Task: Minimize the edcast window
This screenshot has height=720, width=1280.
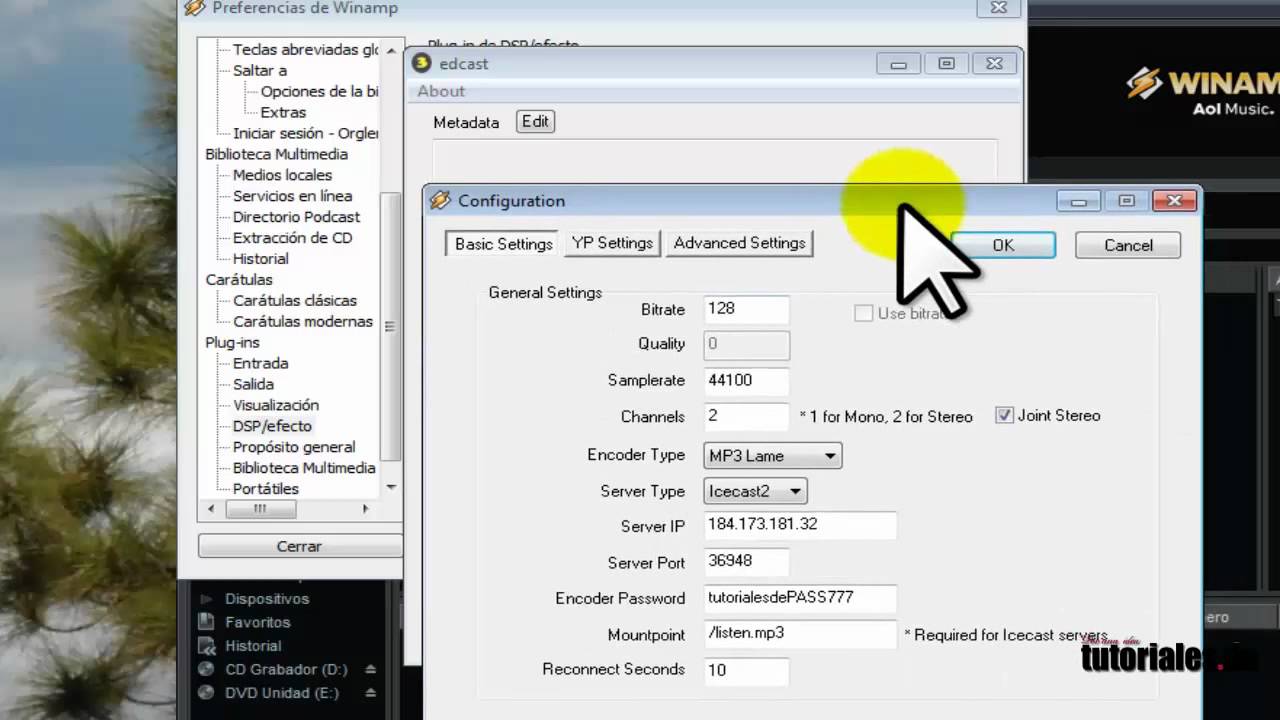Action: [x=898, y=64]
